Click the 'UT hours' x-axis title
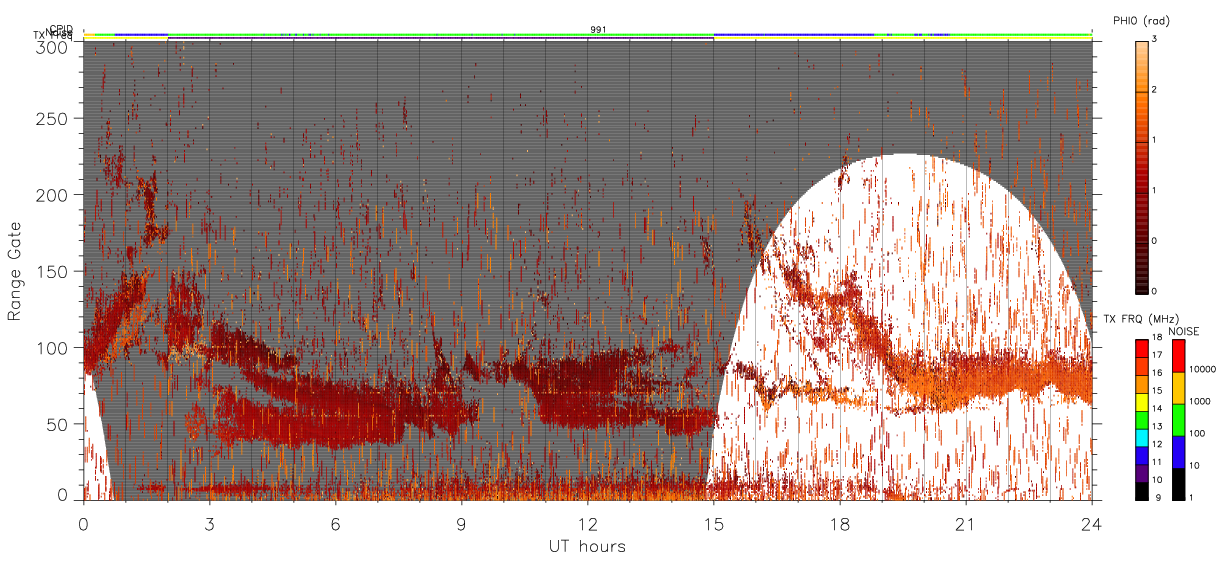The height and width of the screenshot is (567, 1228). click(x=587, y=547)
